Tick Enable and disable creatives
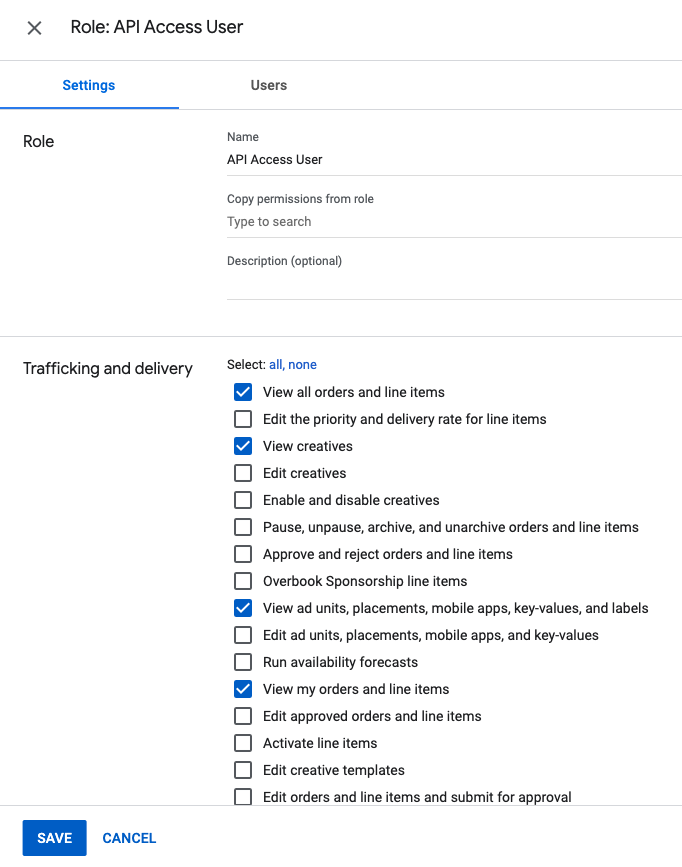 point(243,500)
